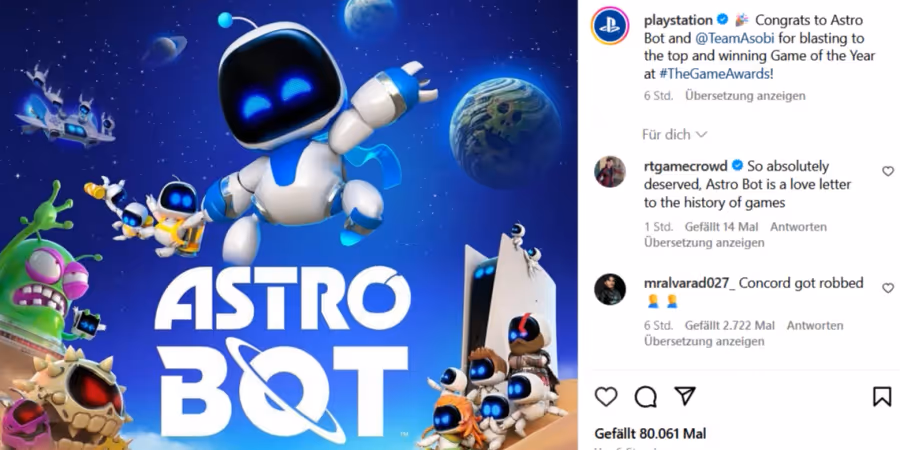Expand the 'Für dich' comment sorting dropdown

674,135
